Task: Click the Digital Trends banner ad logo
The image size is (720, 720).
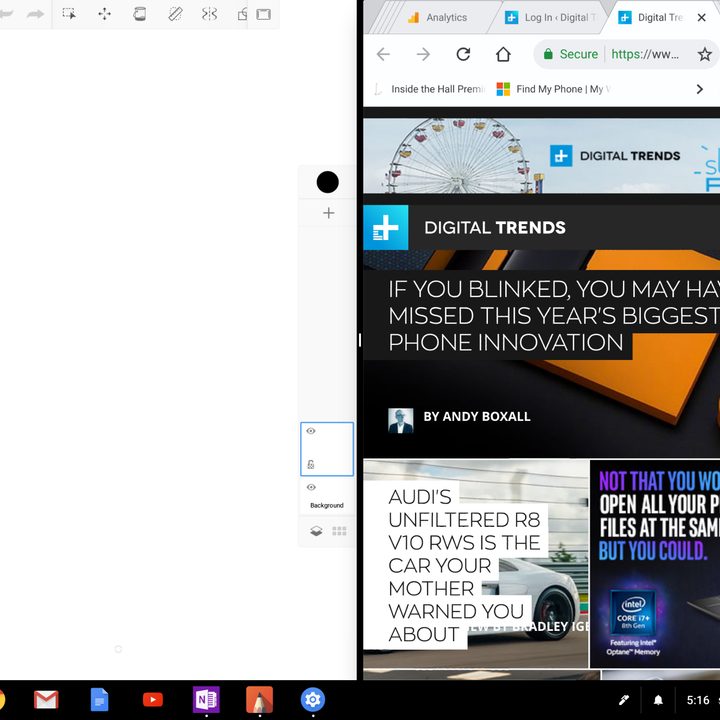Action: (615, 156)
